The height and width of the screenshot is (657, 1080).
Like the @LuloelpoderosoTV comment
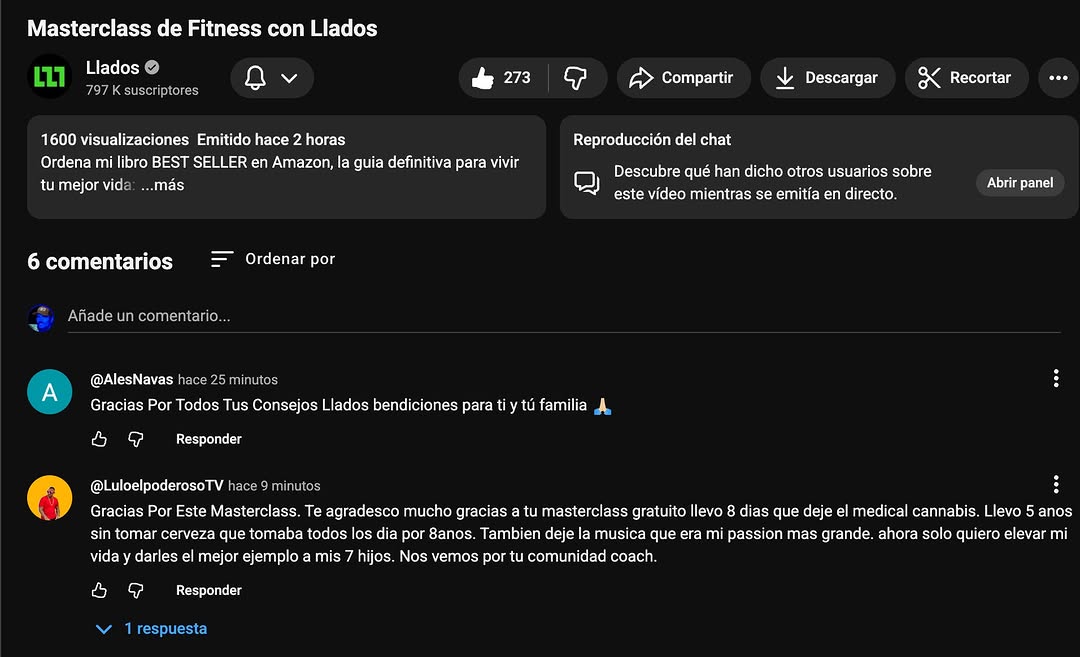[x=99, y=590]
